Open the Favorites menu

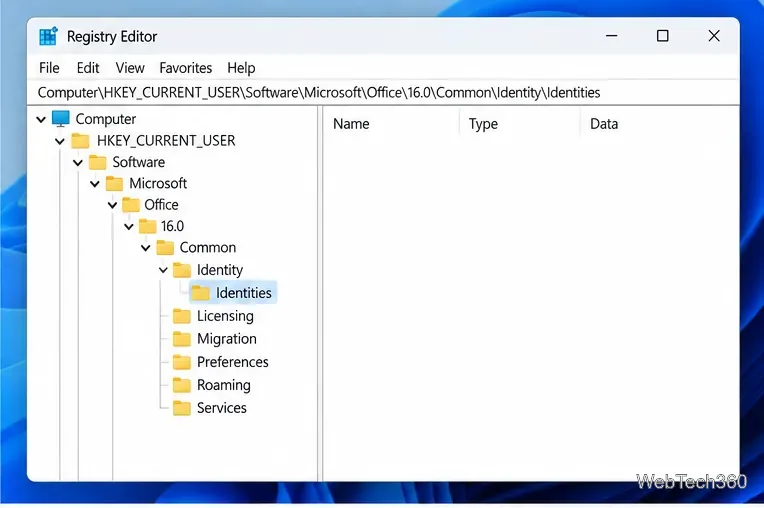[x=186, y=68]
